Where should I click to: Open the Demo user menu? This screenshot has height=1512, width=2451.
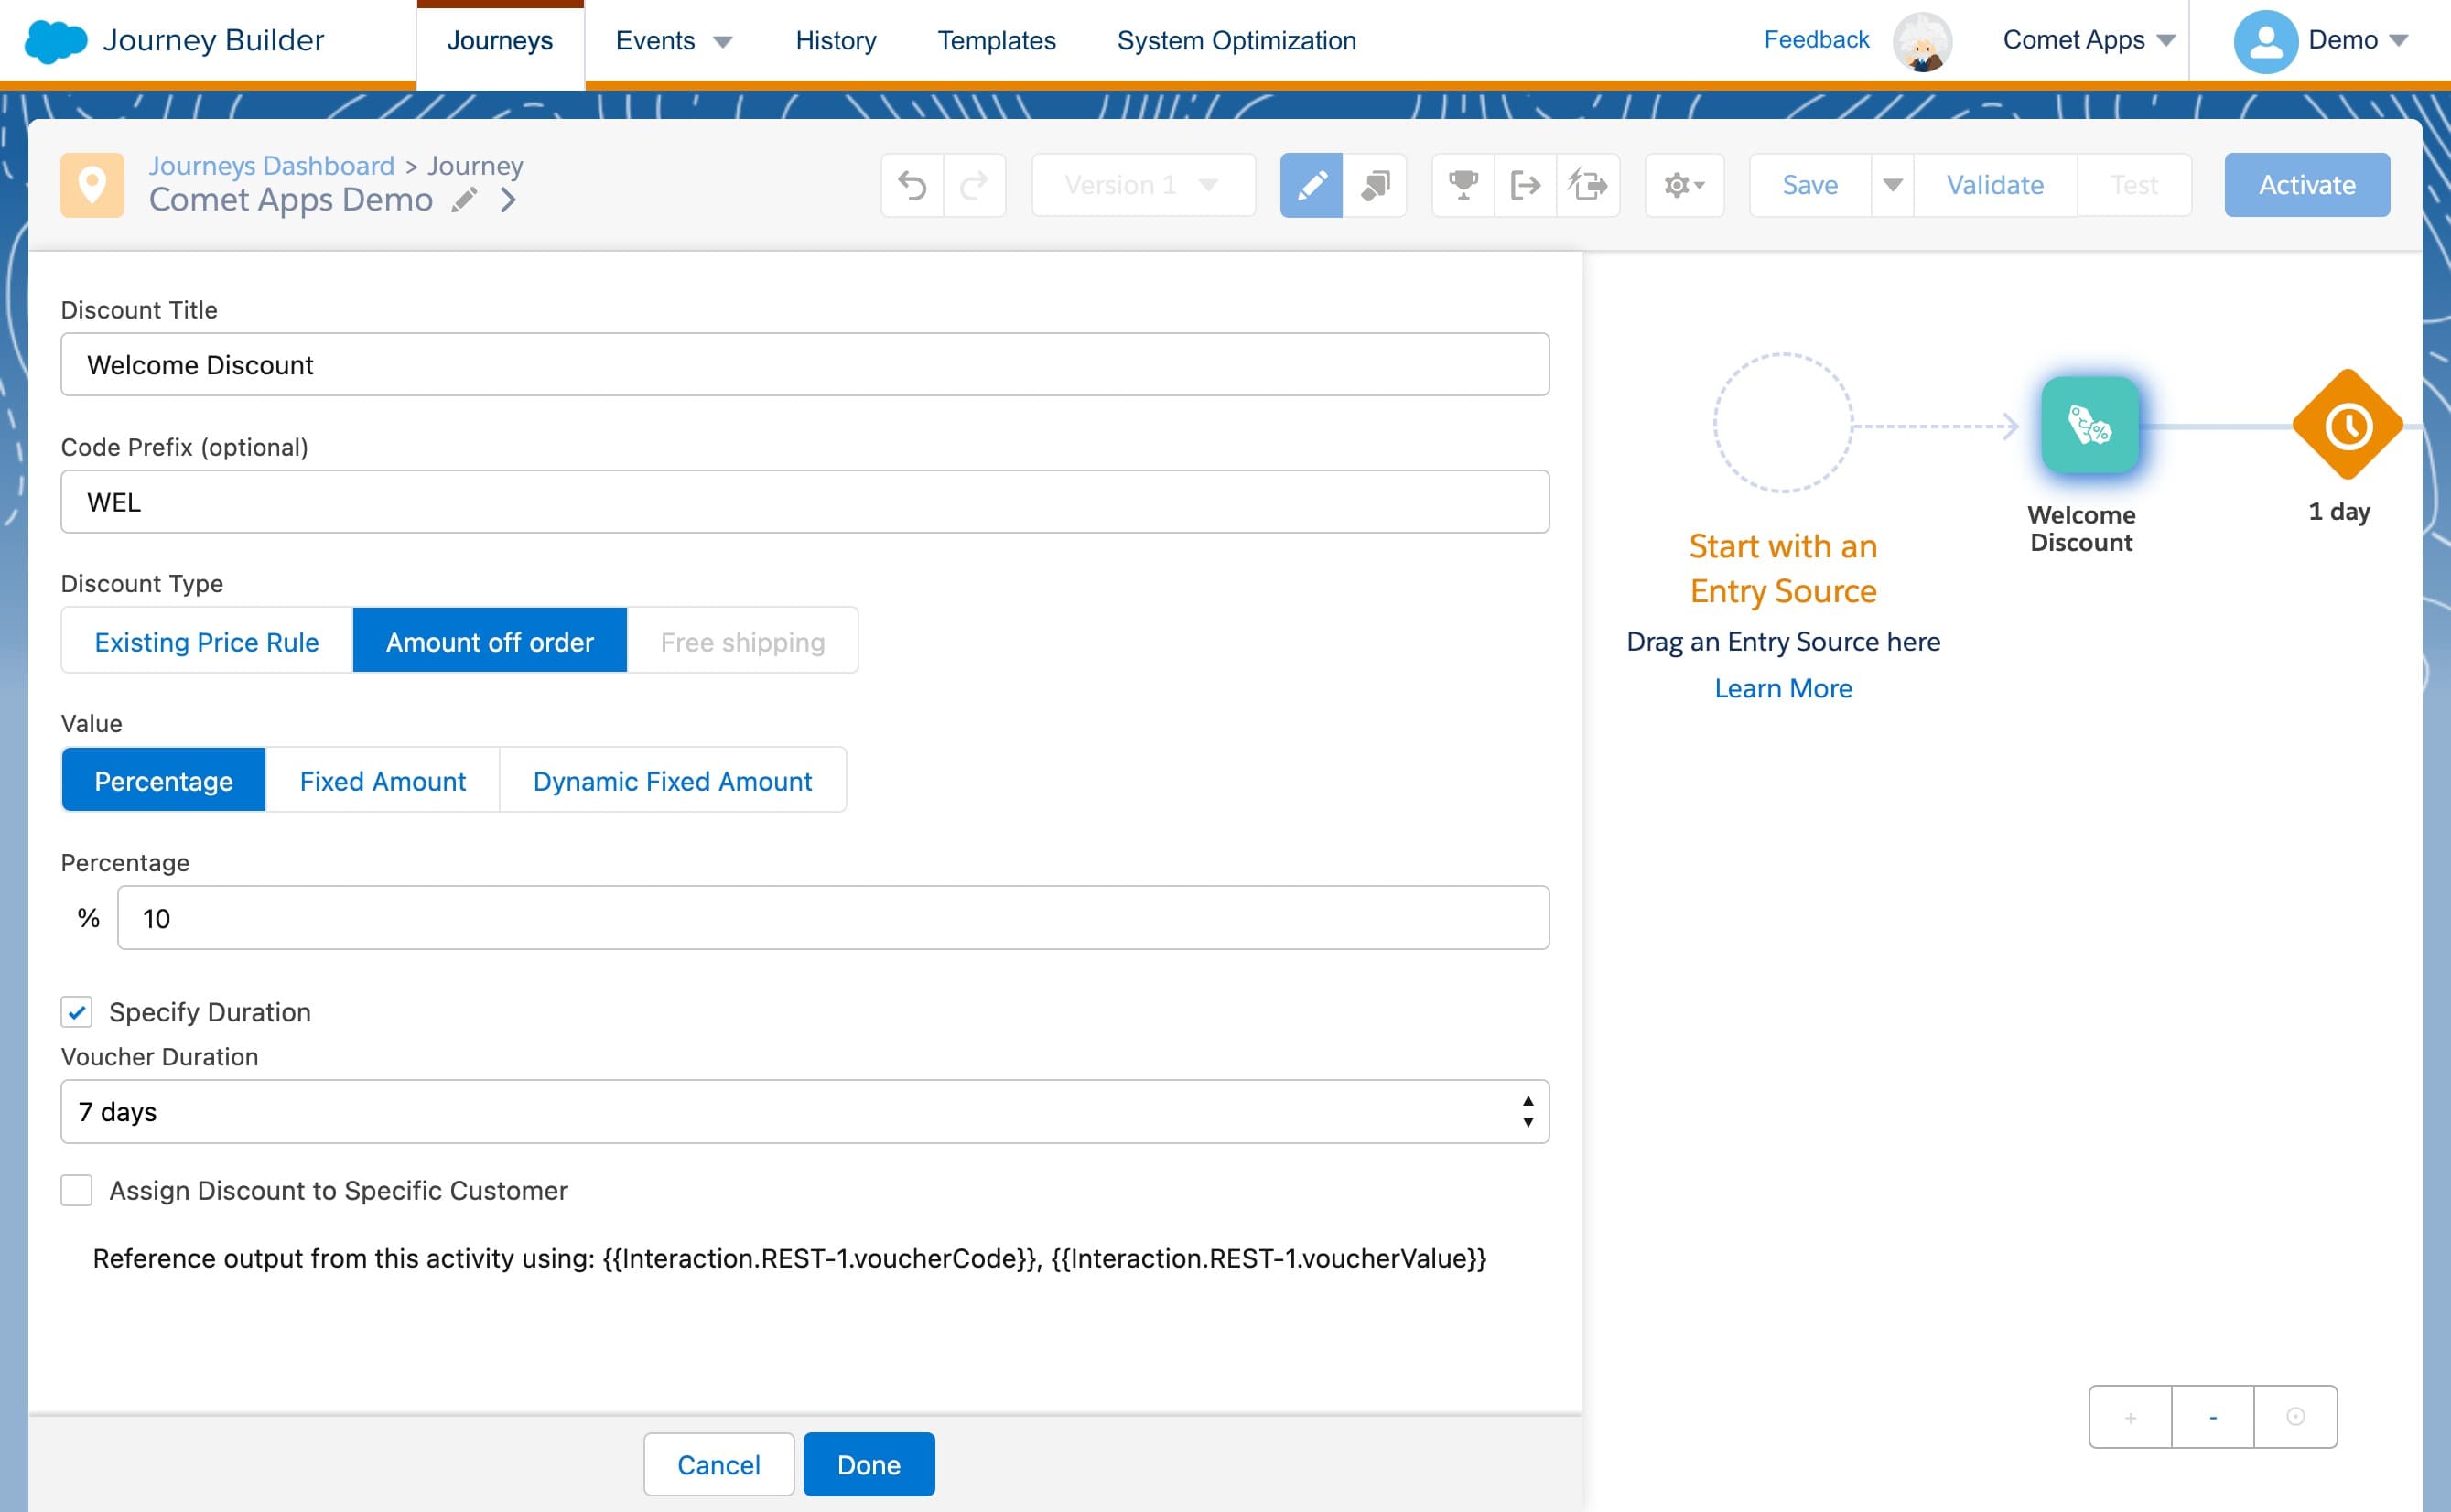pyautogui.click(x=2357, y=41)
